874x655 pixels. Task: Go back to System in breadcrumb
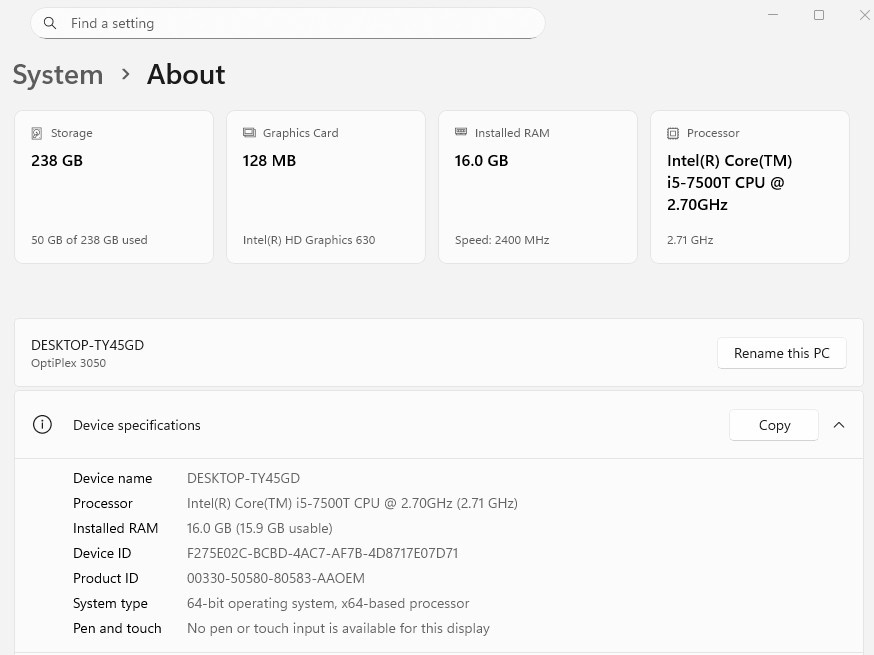tap(58, 75)
